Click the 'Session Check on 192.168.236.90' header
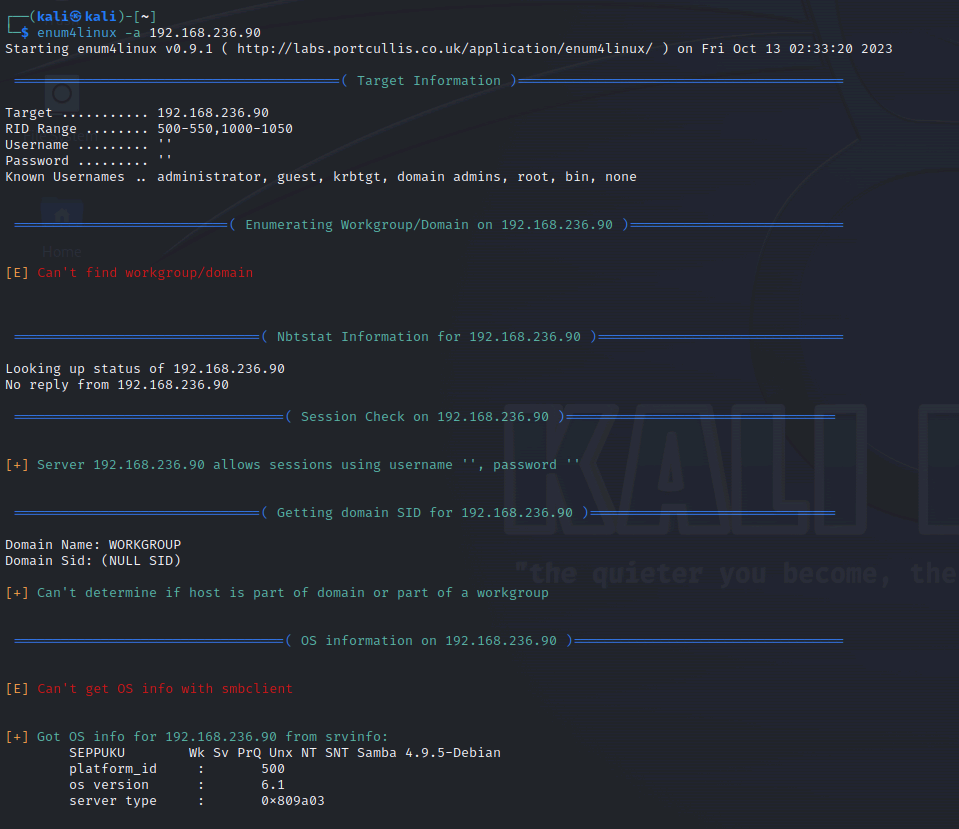 pyautogui.click(x=425, y=417)
